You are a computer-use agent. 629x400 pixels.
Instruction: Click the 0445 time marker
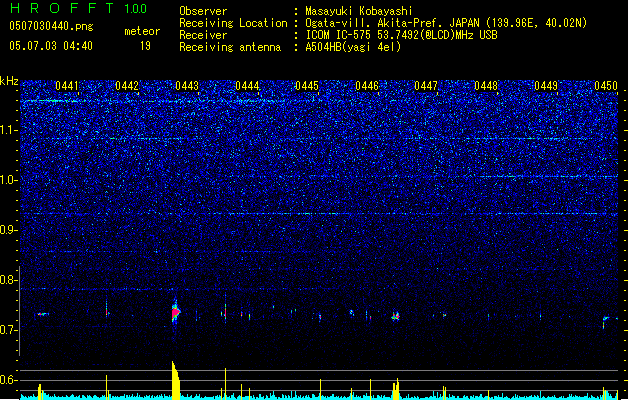click(307, 86)
